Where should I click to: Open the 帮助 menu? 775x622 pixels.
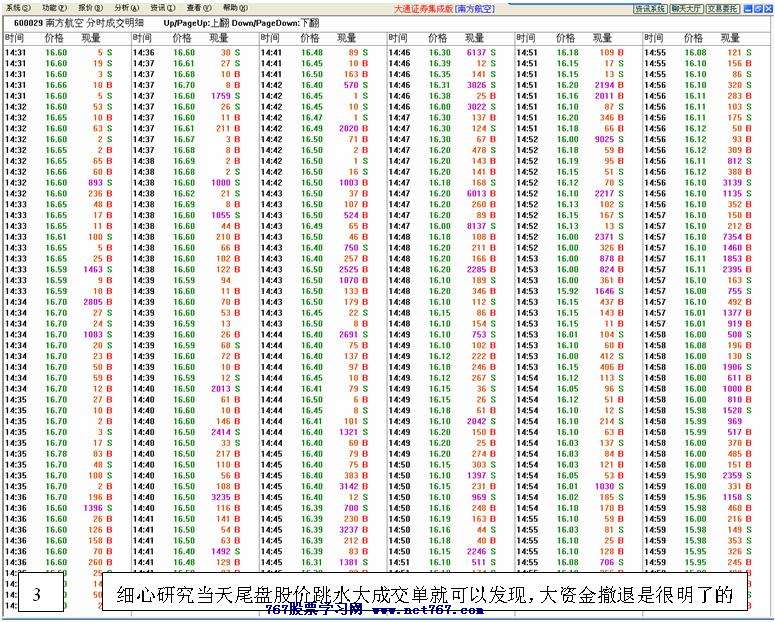231,7
